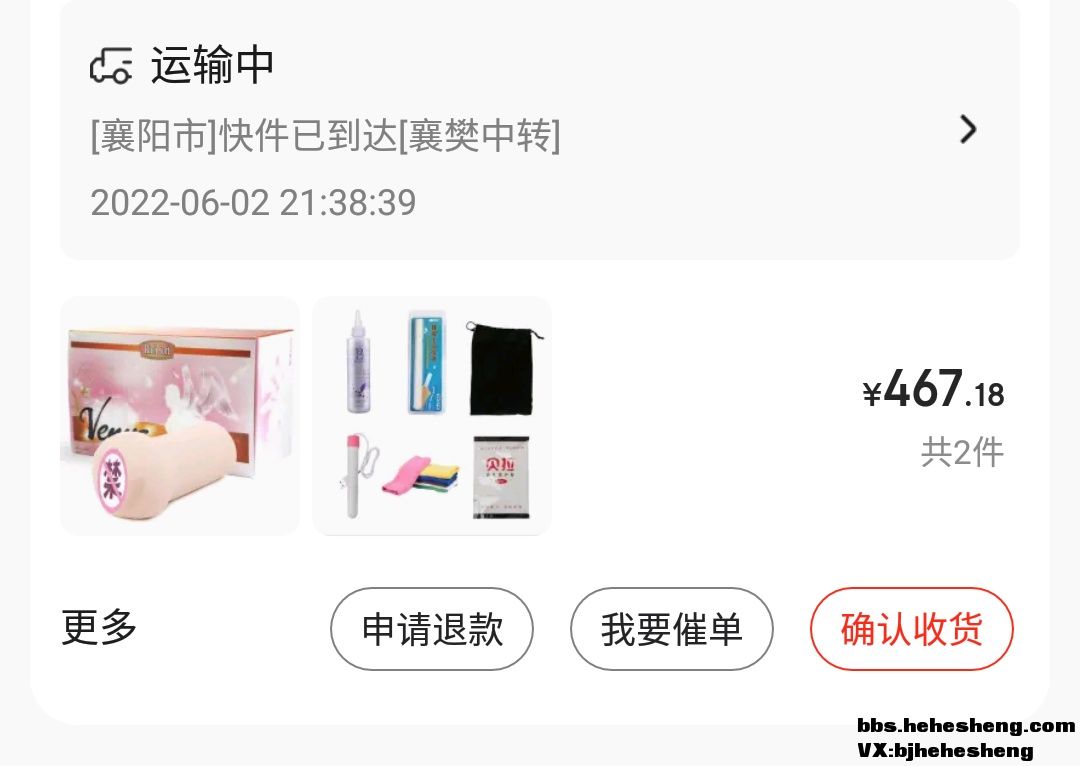Tap the blue packaged item image

click(427, 362)
